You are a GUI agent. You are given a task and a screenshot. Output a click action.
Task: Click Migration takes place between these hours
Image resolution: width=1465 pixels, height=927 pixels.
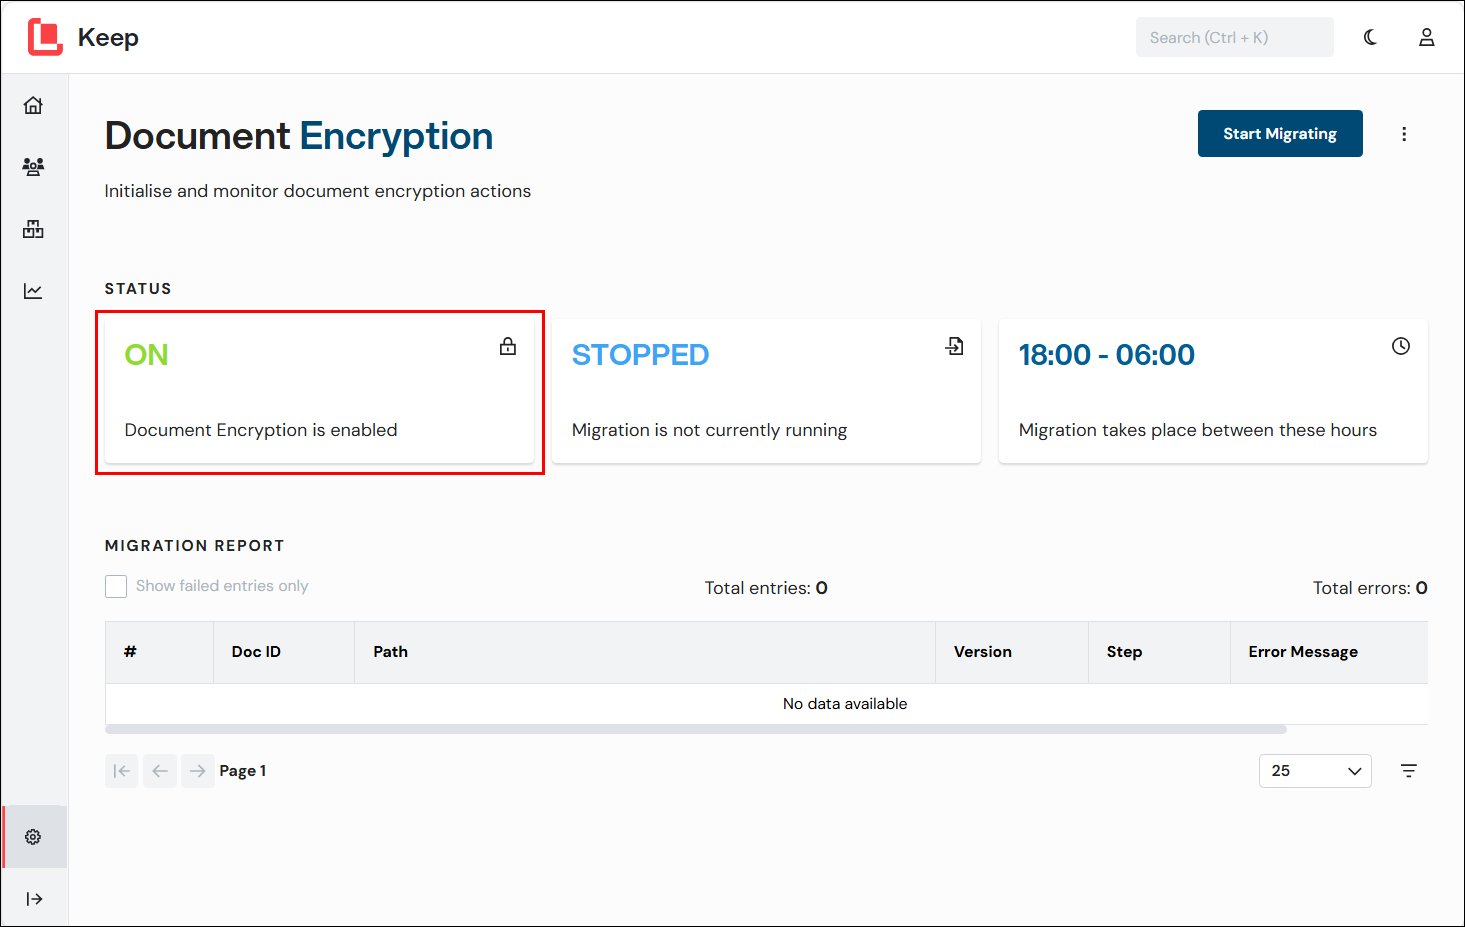pos(1197,430)
